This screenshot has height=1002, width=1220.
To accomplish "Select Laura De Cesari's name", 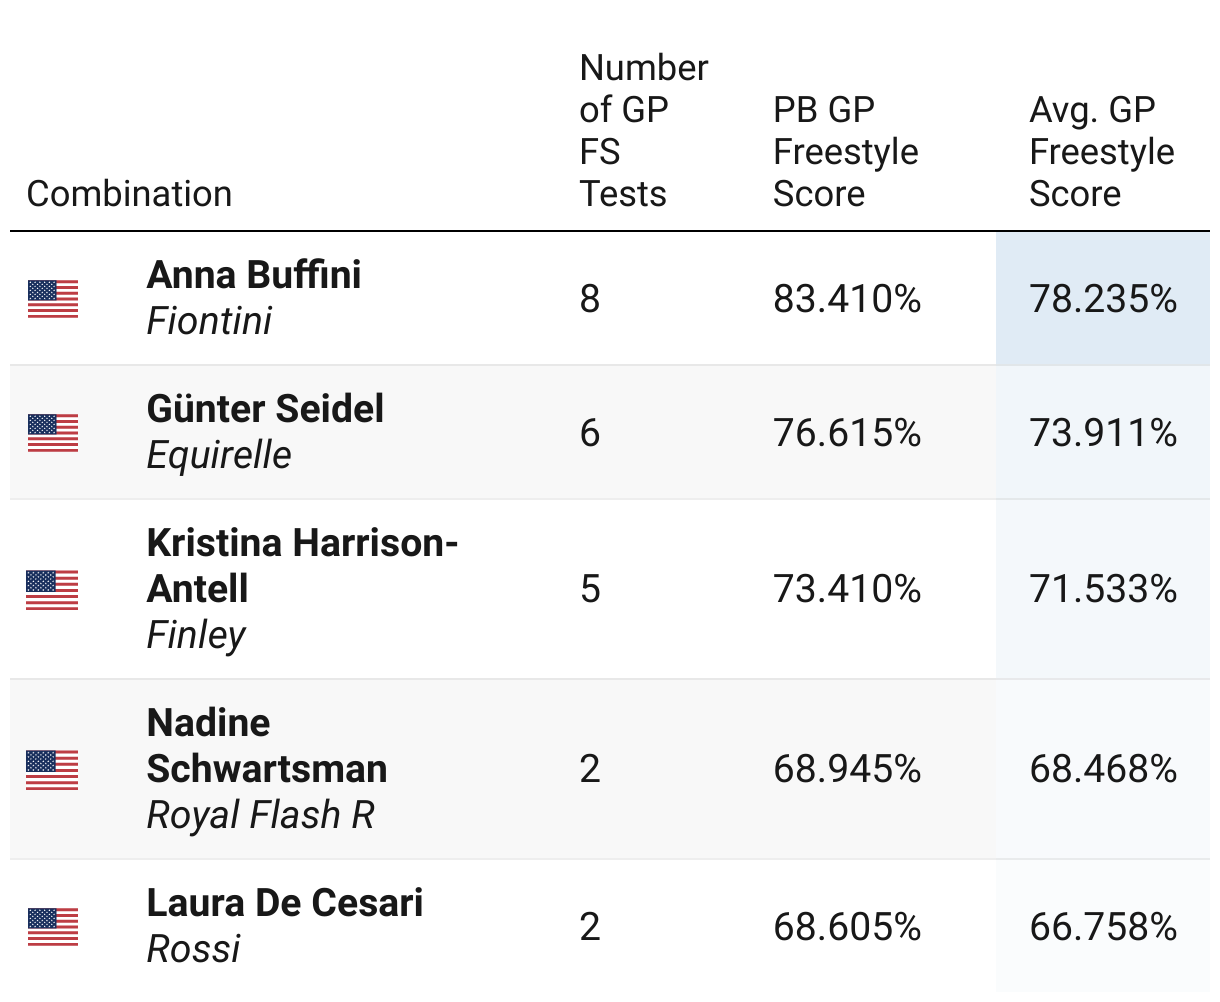I will (x=285, y=903).
